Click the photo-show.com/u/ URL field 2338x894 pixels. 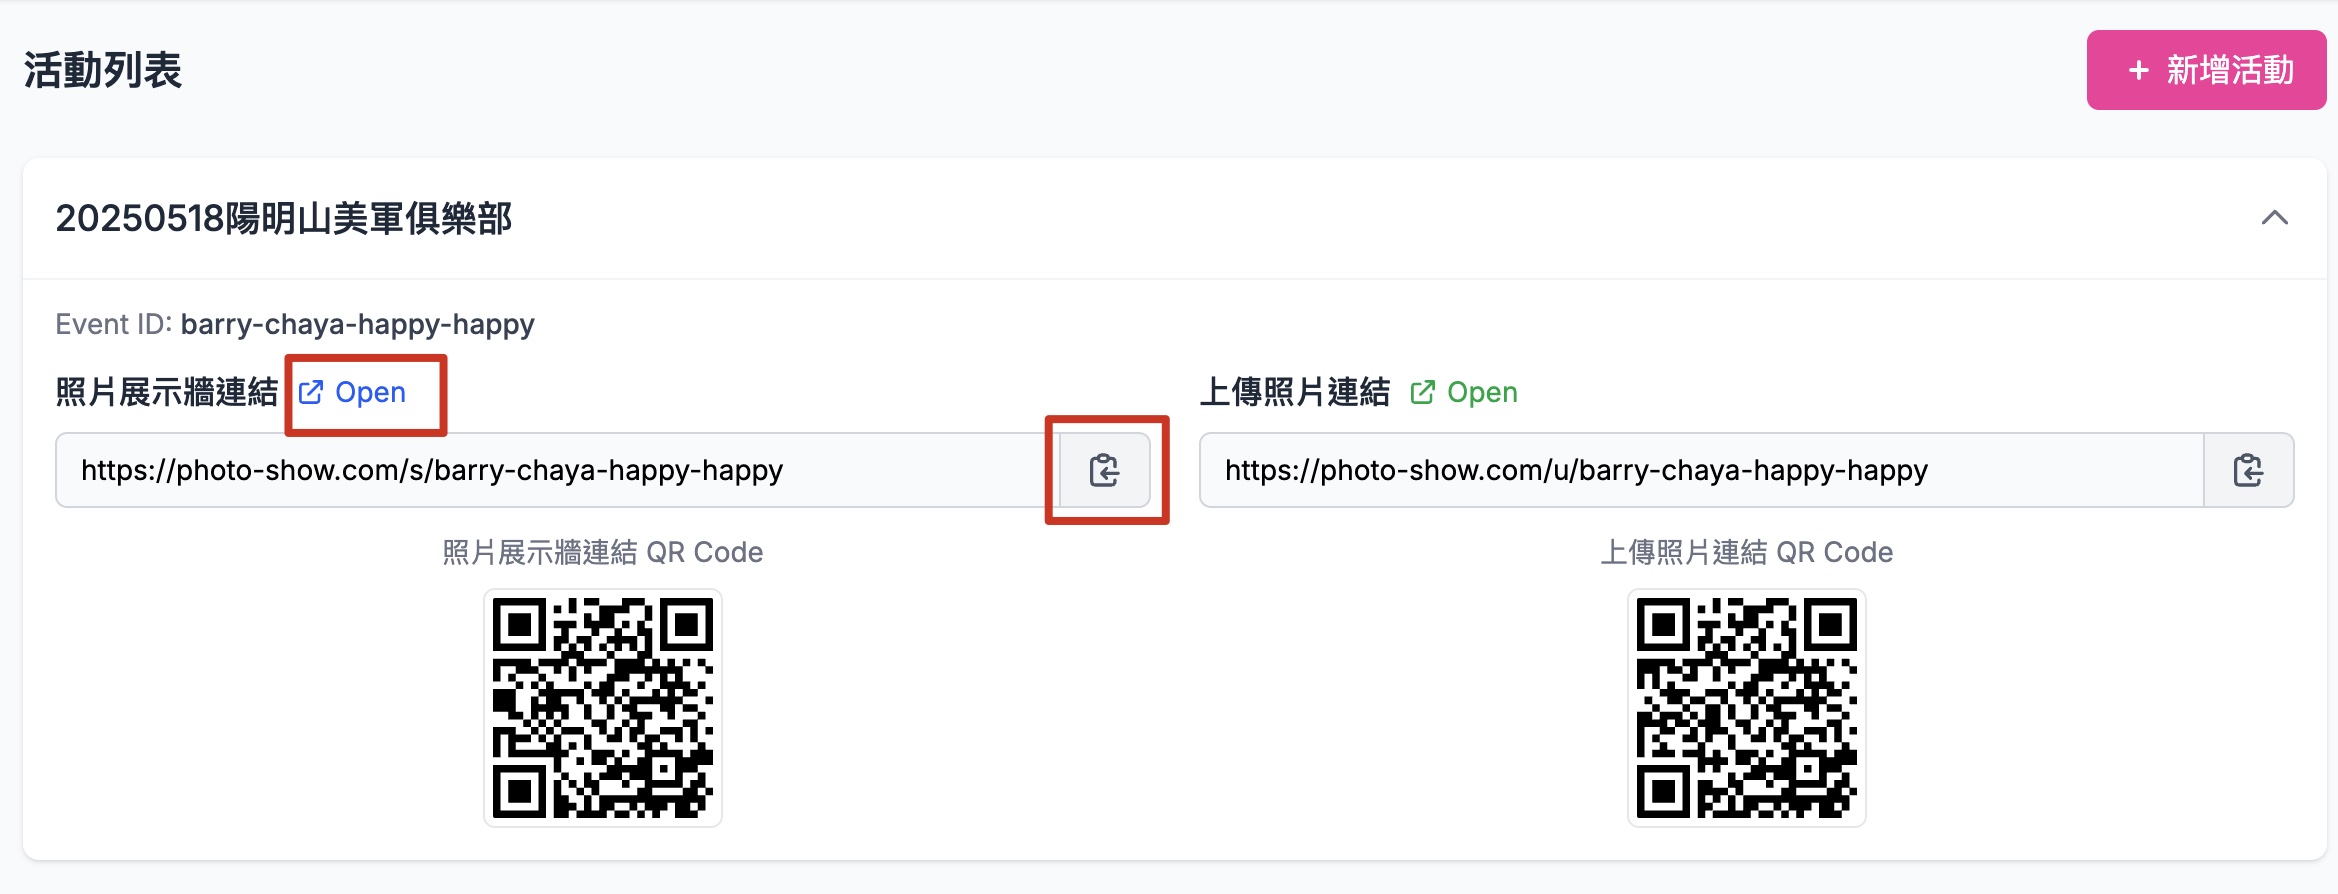(1700, 470)
